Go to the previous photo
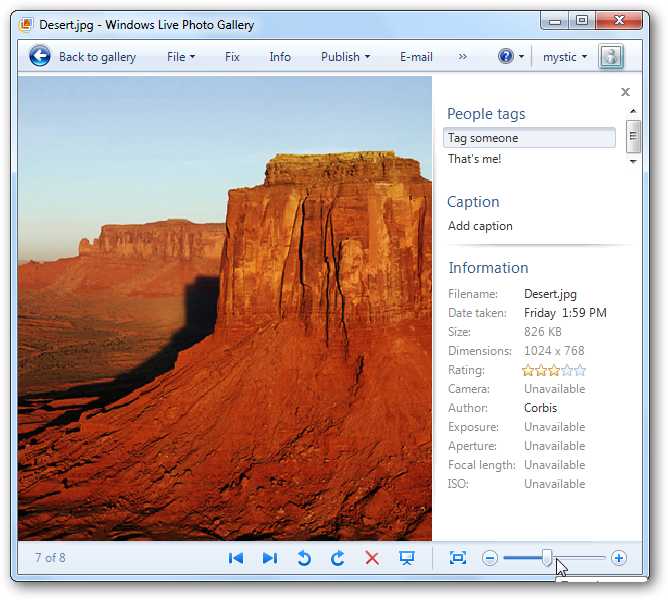 coord(236,558)
